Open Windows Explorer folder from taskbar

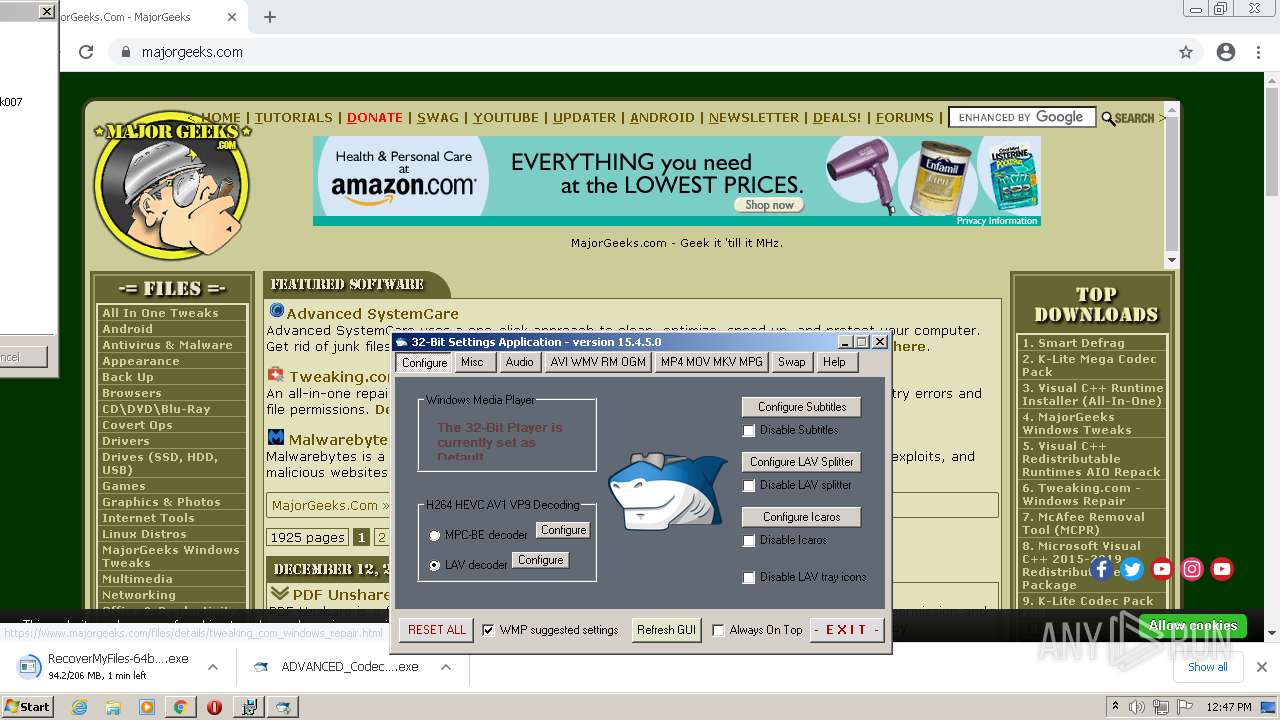click(x=113, y=707)
